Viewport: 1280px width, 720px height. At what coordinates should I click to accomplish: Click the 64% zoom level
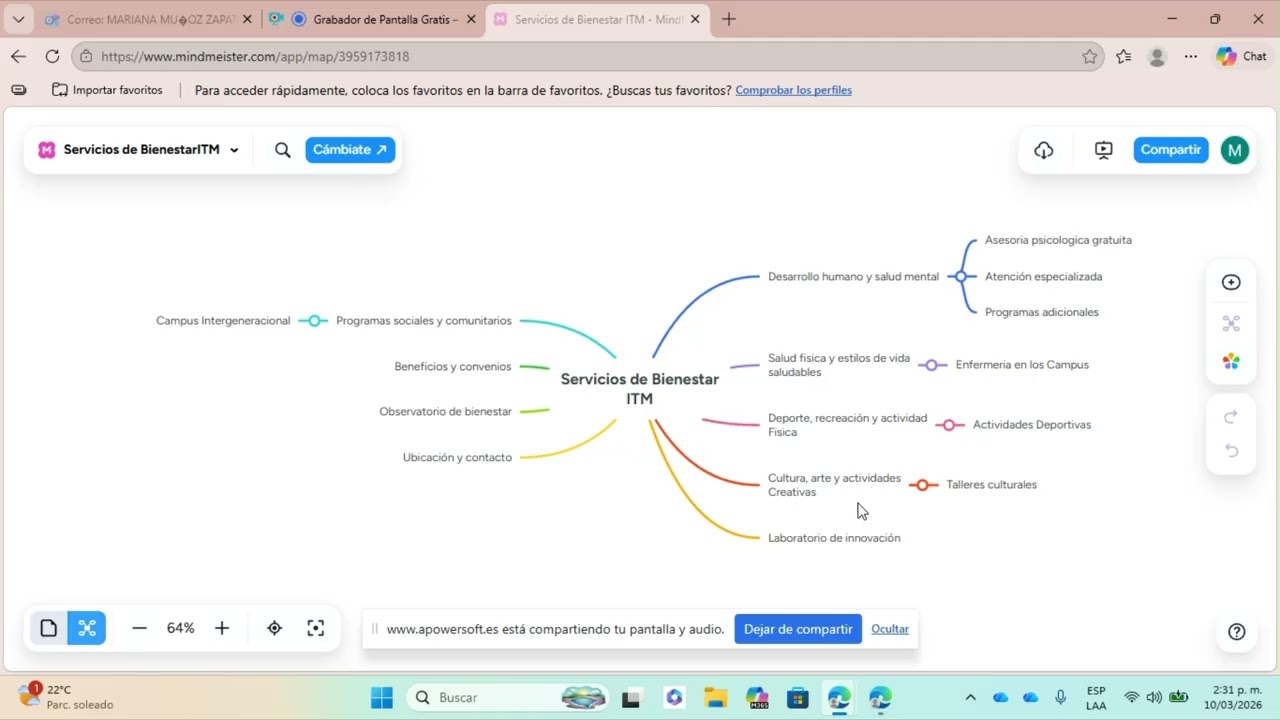pos(181,628)
